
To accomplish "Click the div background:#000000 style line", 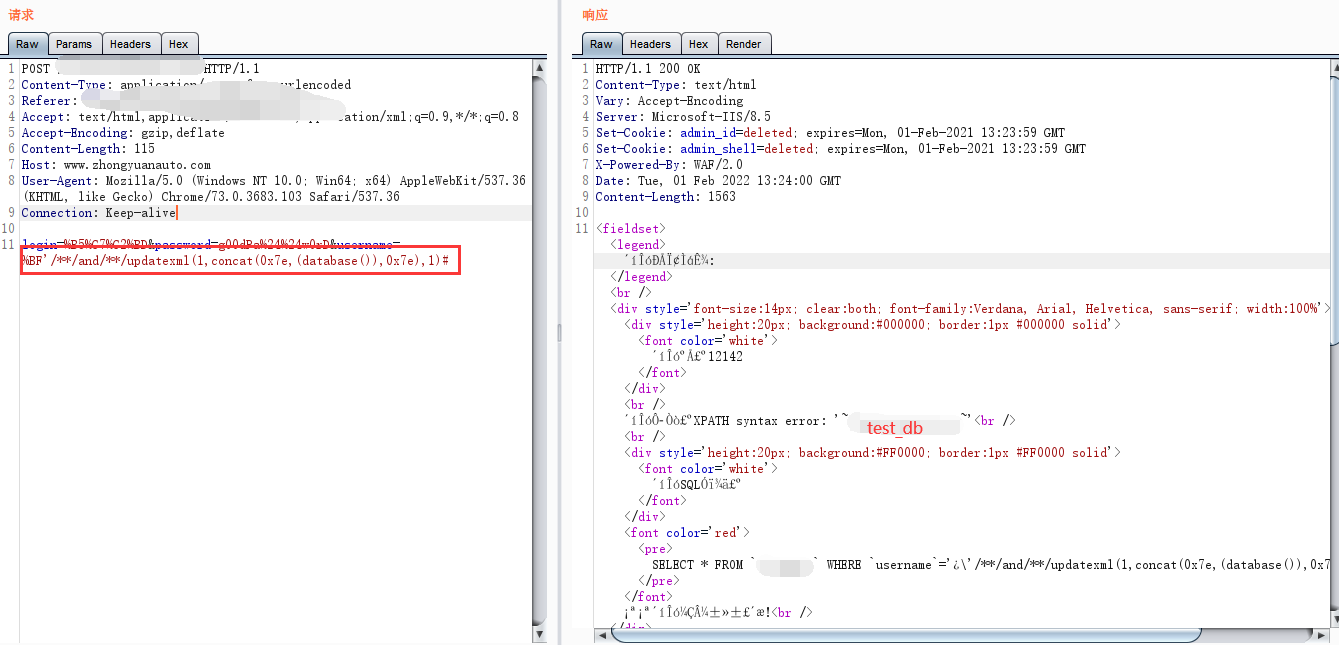I will [872, 325].
